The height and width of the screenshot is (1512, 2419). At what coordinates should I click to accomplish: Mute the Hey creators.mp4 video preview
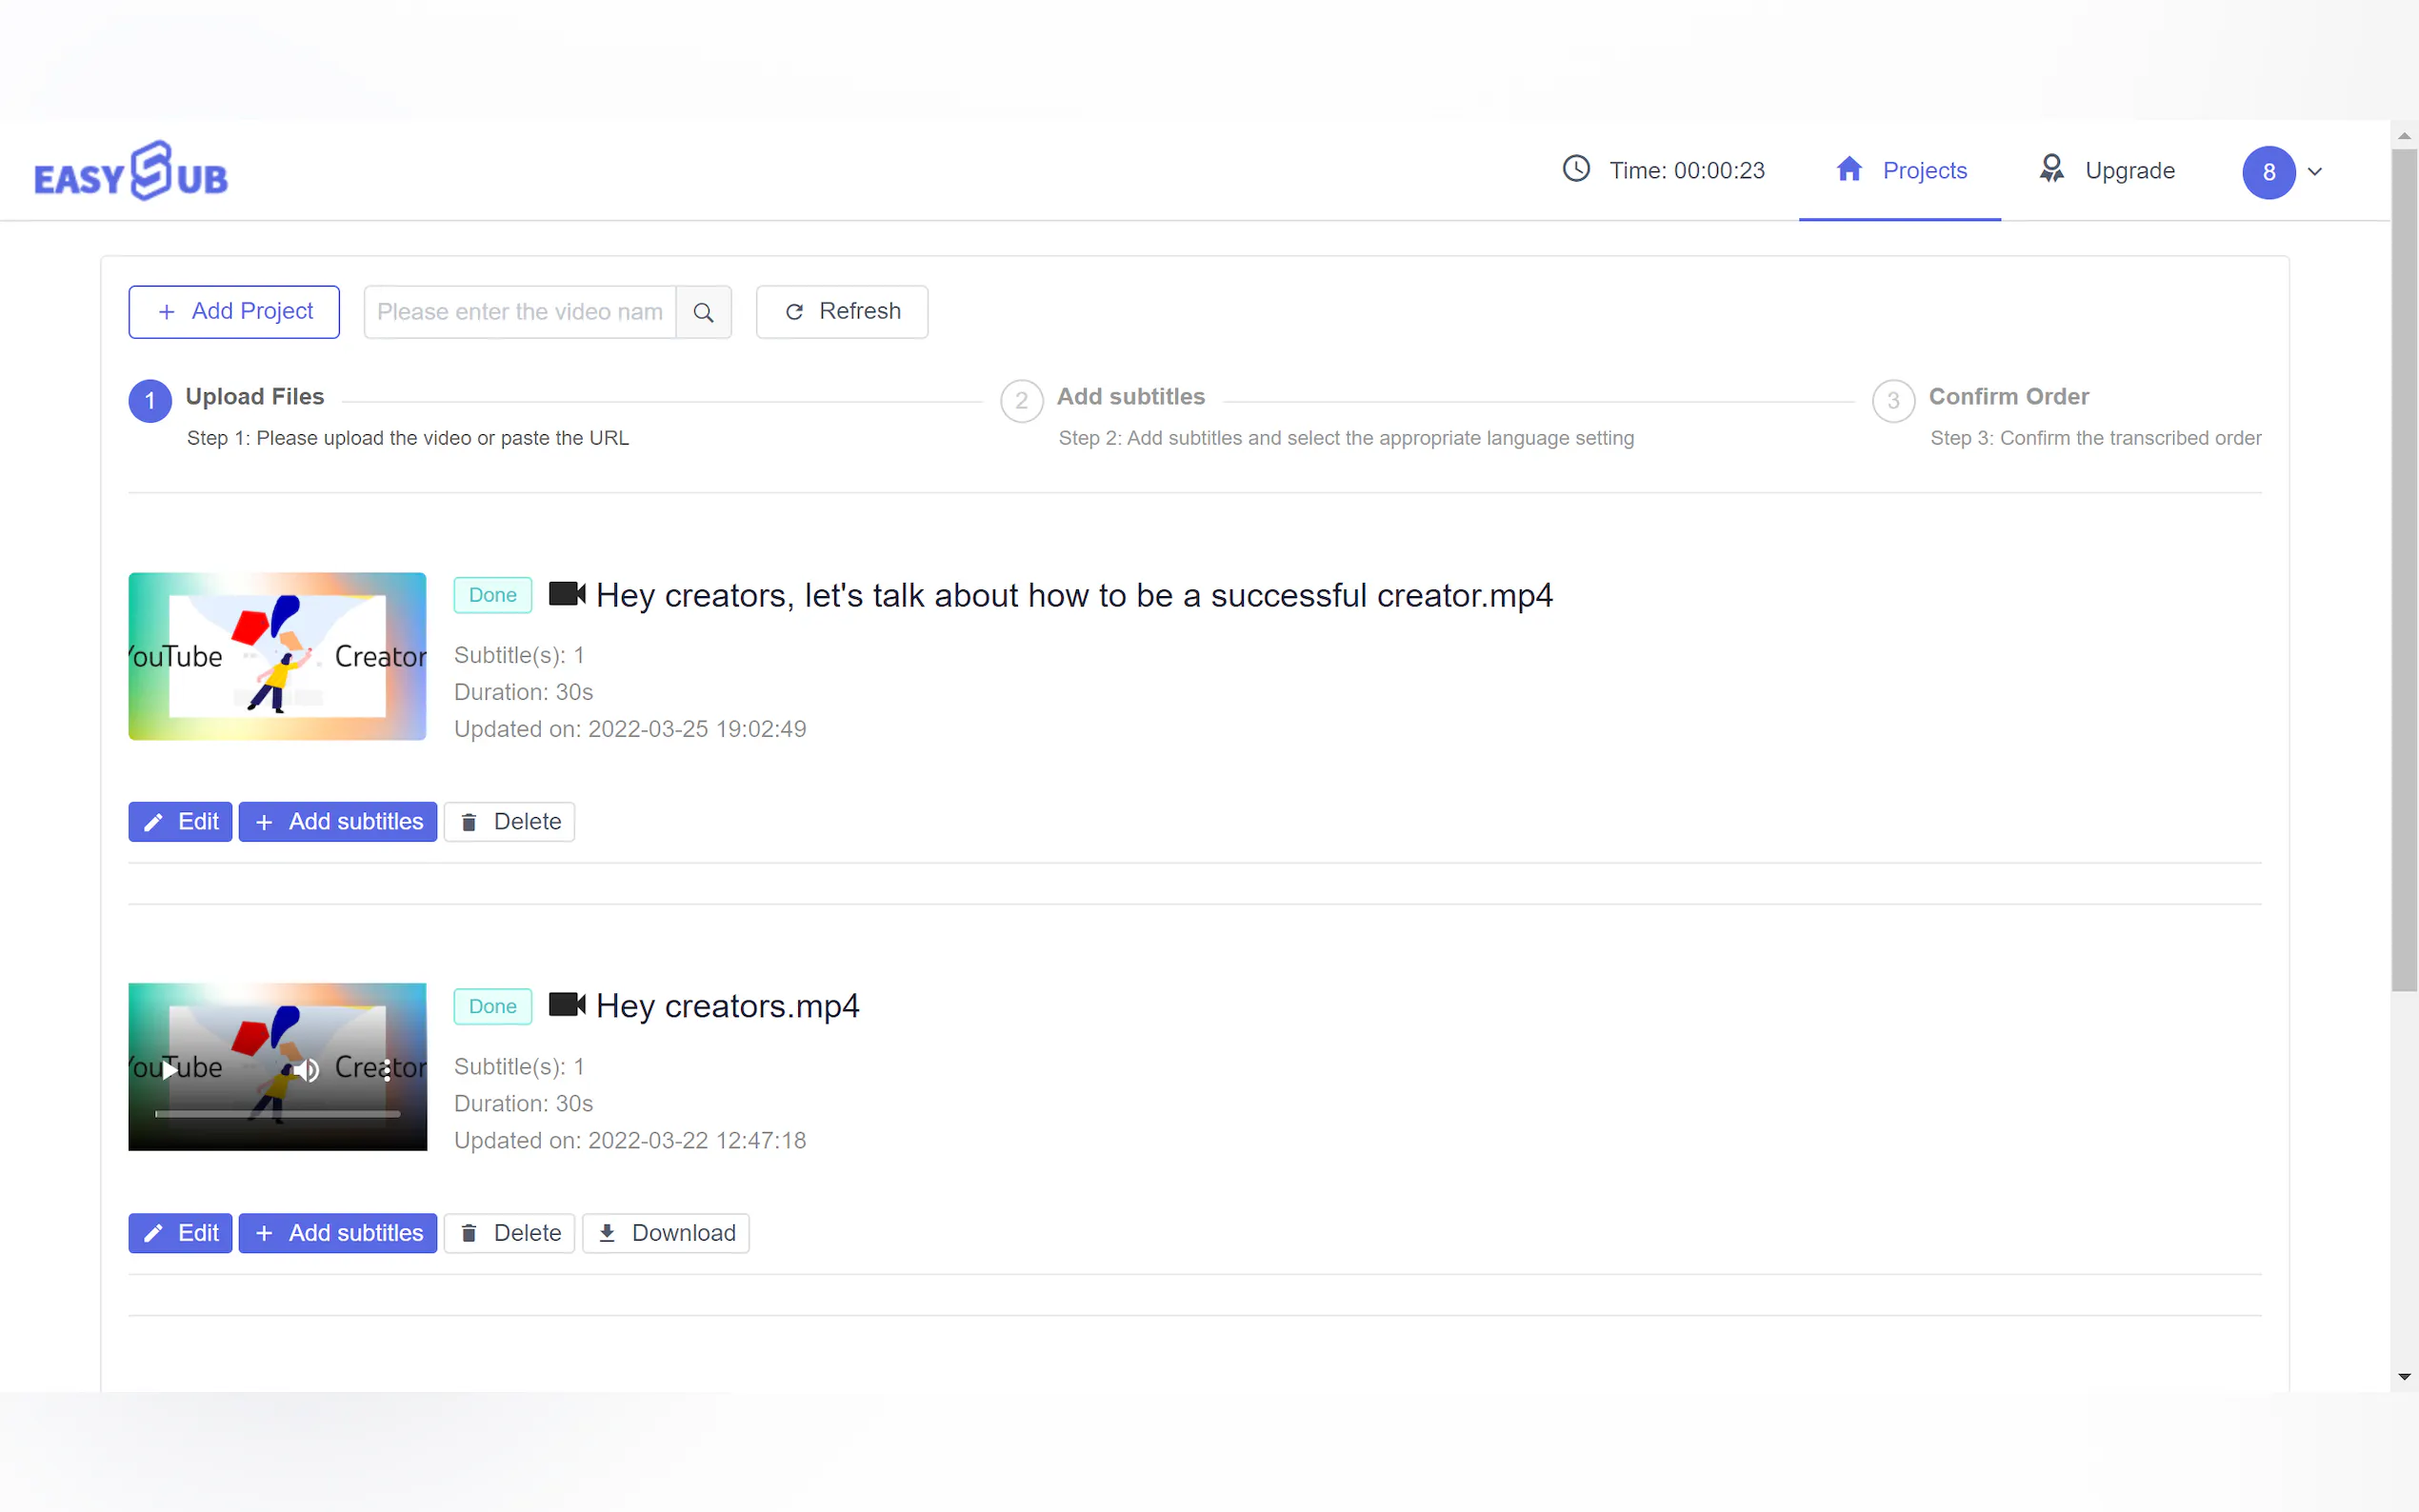coord(307,1069)
